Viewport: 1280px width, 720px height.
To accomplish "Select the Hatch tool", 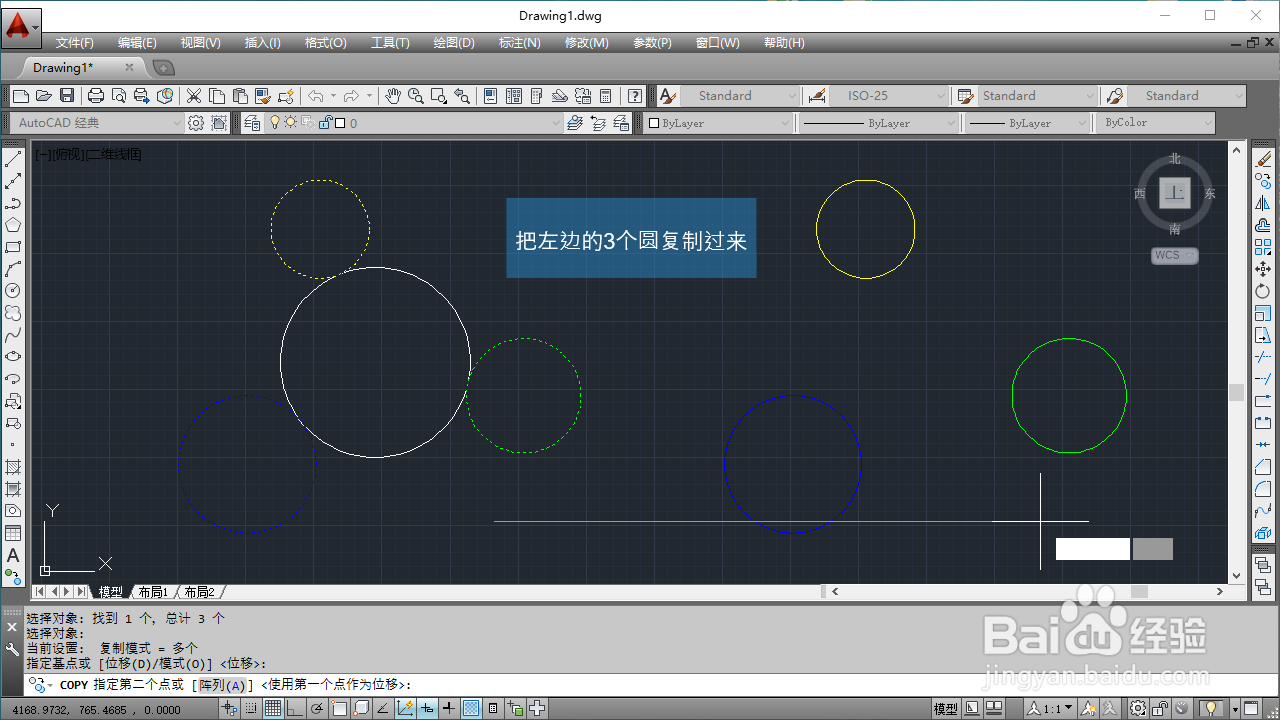I will (x=13, y=467).
